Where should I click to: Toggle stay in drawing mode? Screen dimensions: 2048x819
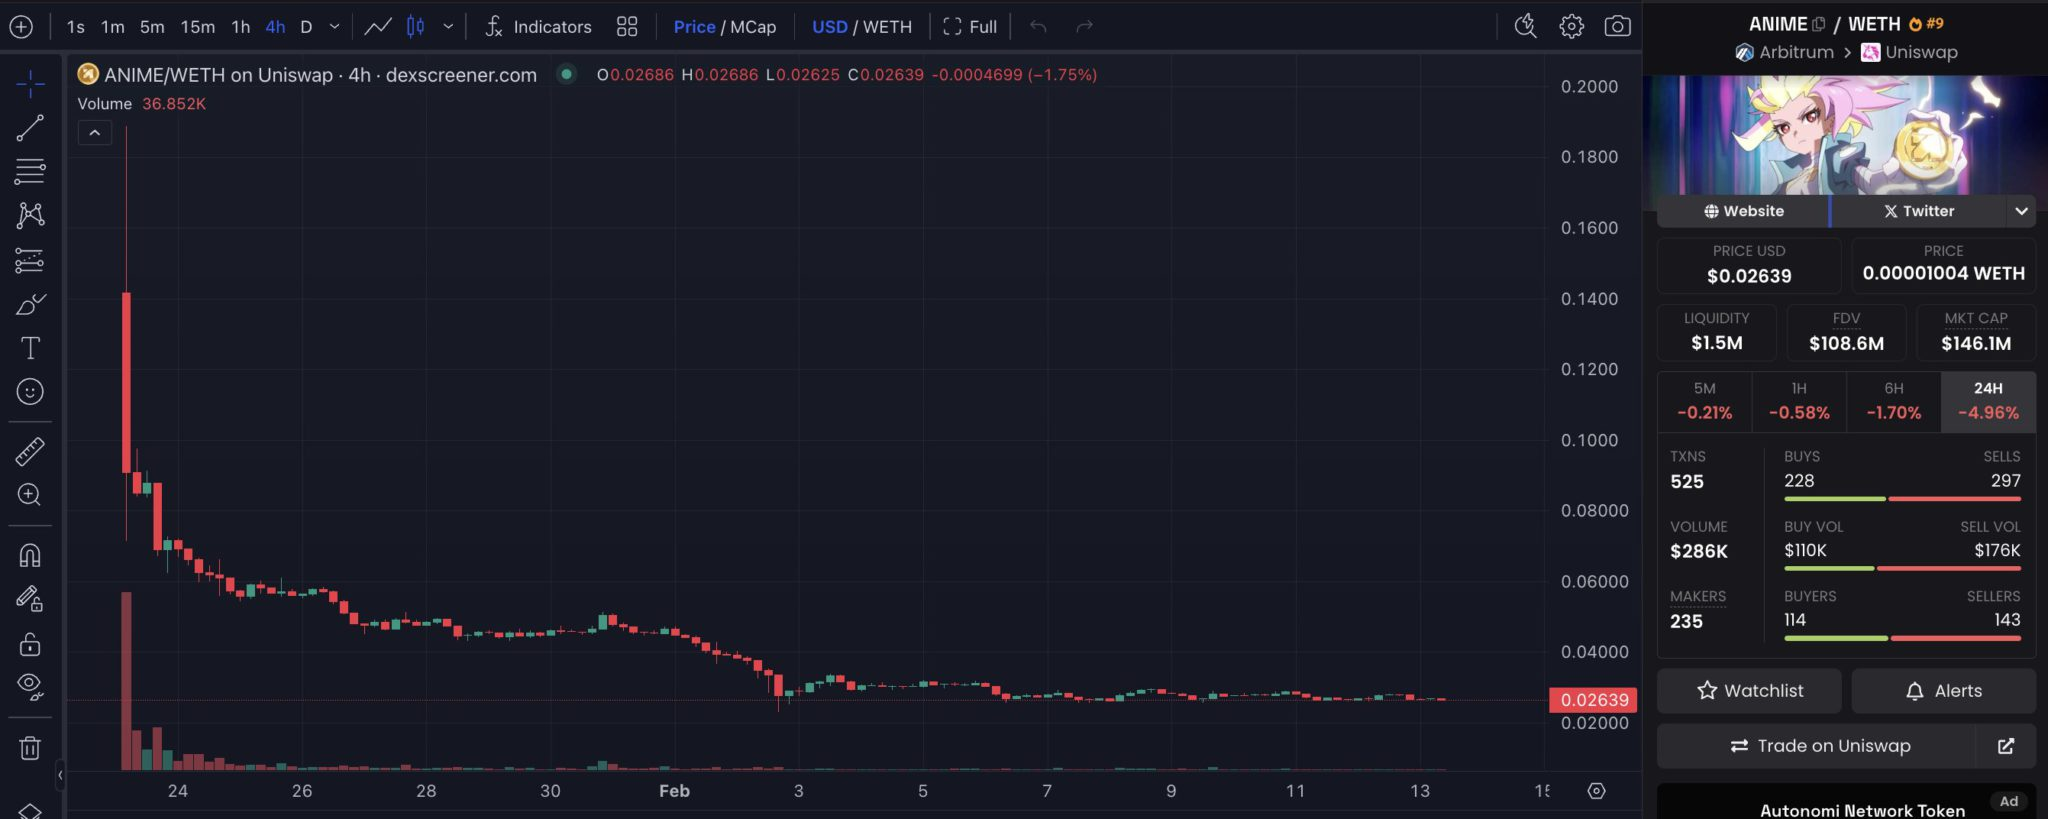[x=30, y=599]
